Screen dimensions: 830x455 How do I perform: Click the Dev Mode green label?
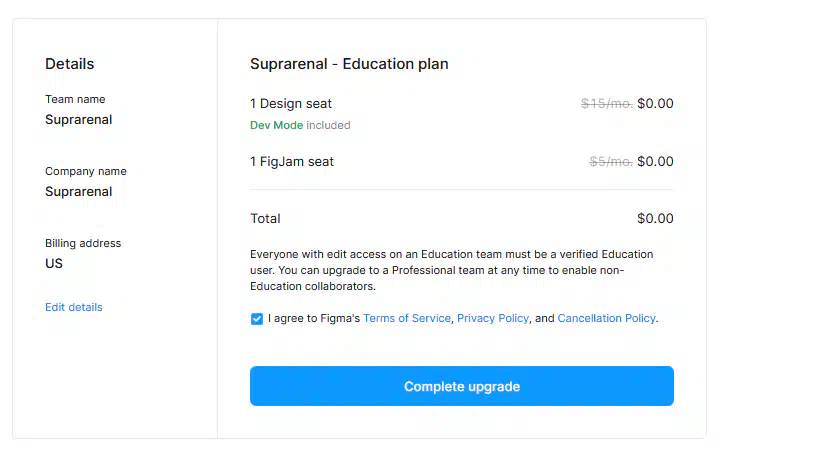point(276,125)
